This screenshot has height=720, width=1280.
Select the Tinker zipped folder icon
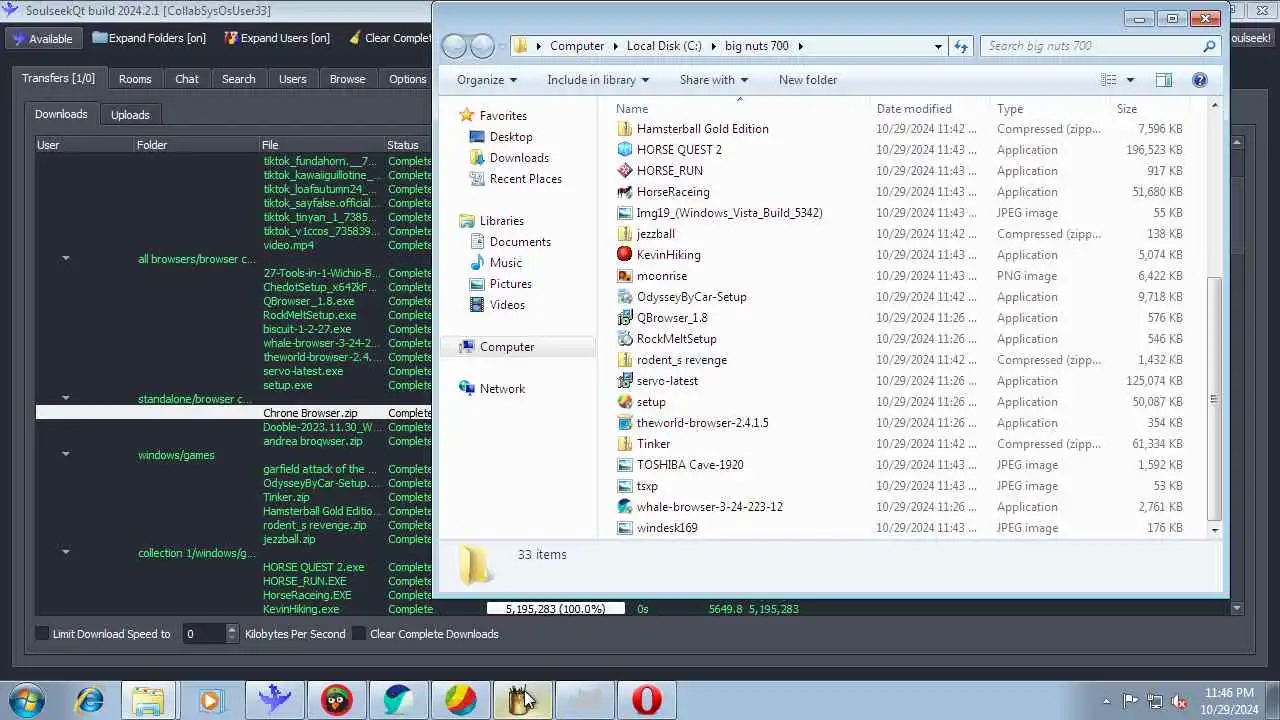click(625, 444)
